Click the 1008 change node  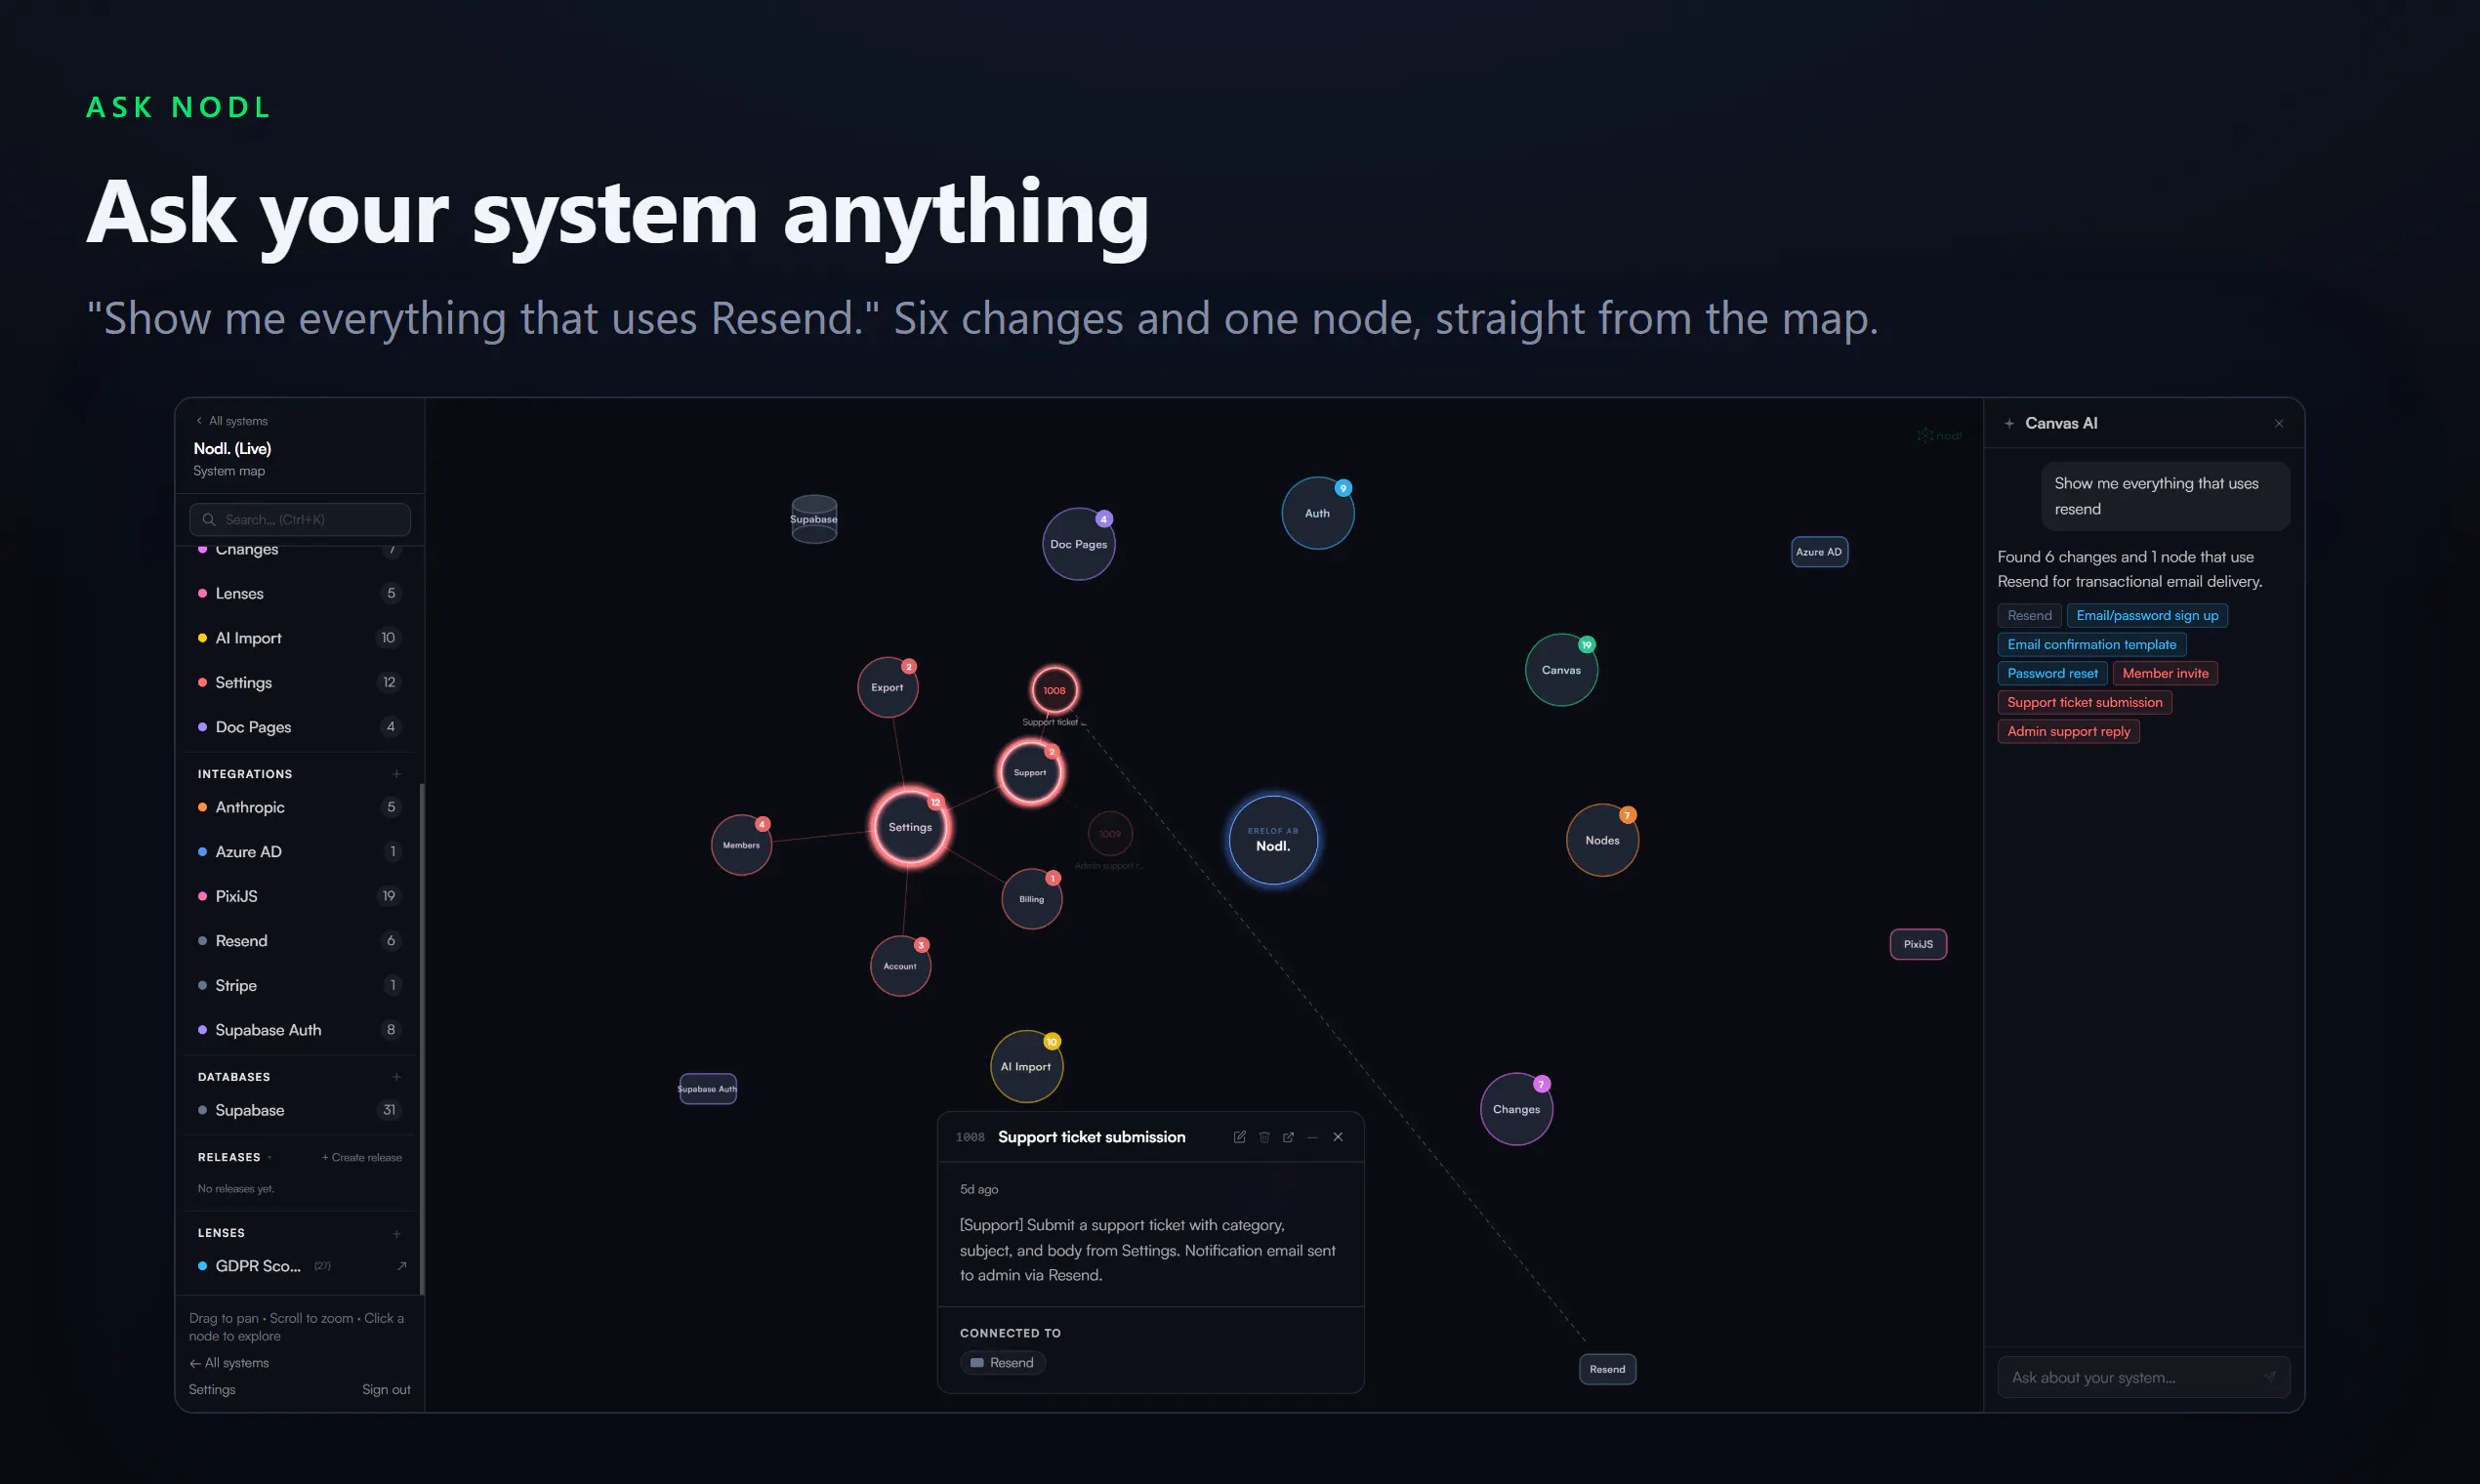1054,690
